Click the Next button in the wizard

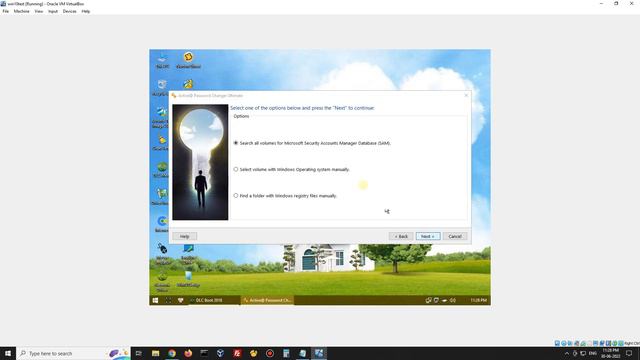click(427, 236)
